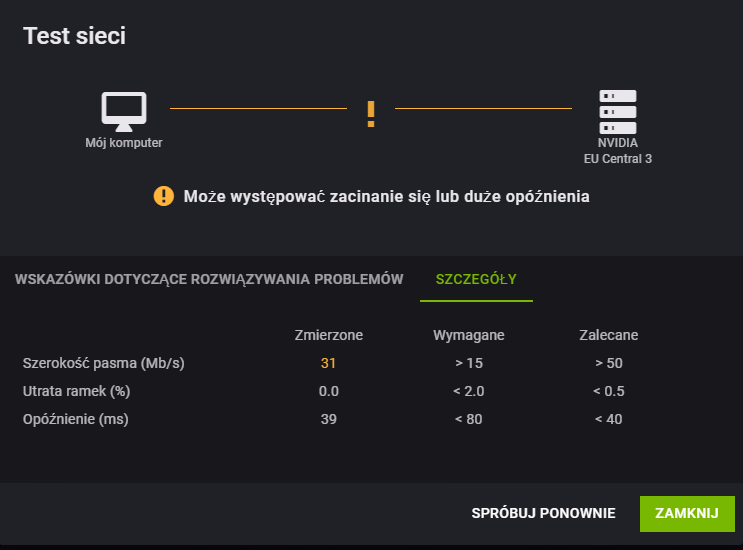Click the Zmierzone column header
This screenshot has height=550, width=743.
tap(328, 335)
